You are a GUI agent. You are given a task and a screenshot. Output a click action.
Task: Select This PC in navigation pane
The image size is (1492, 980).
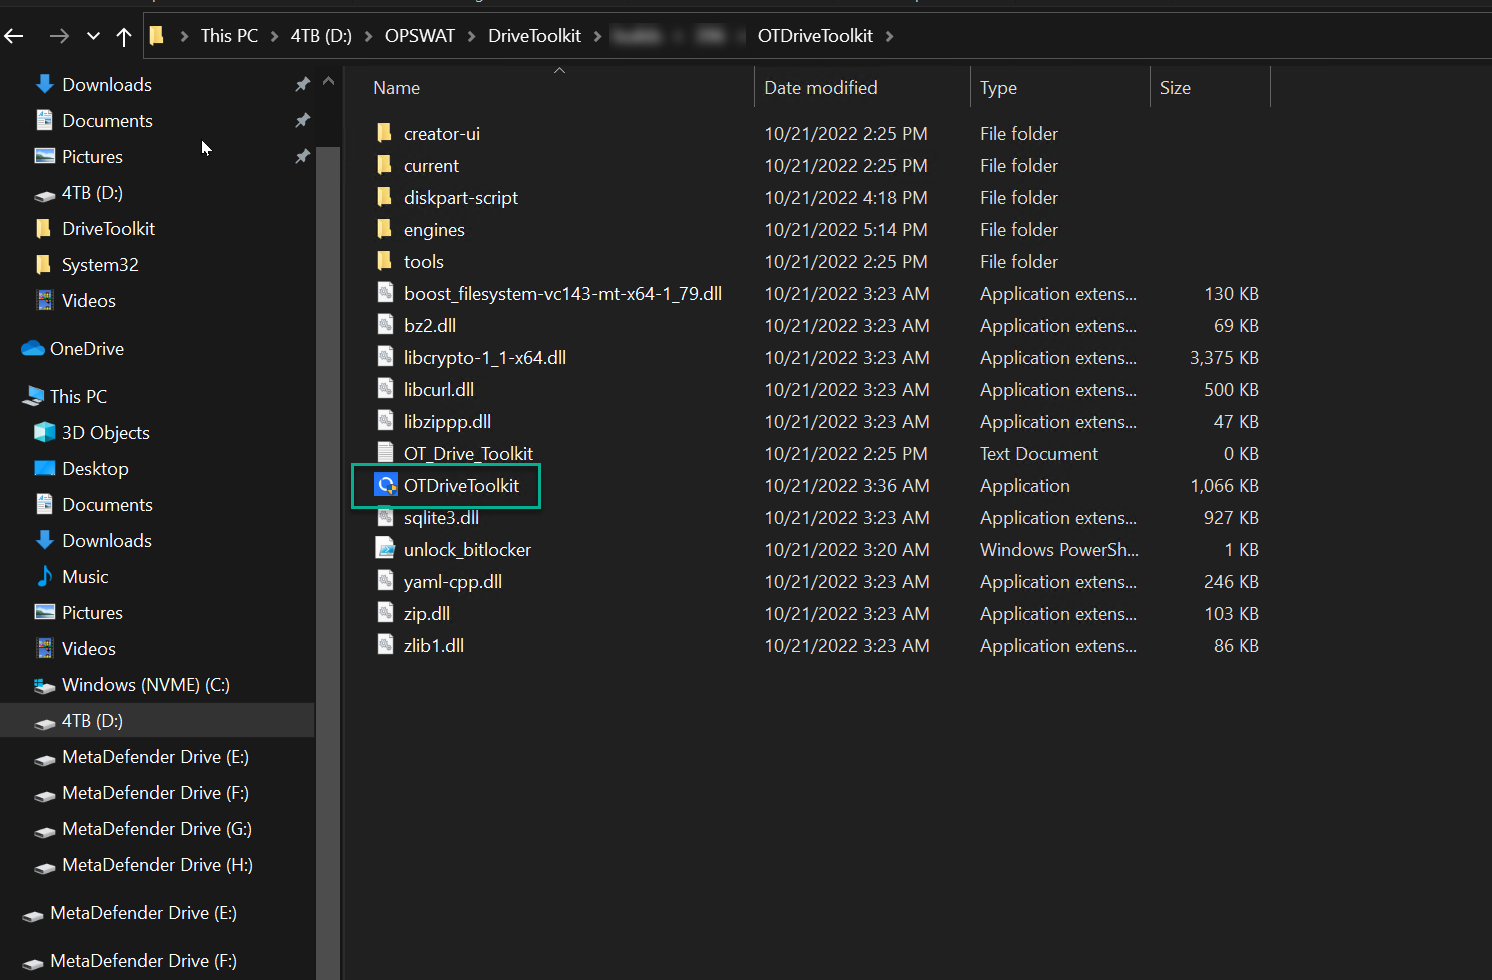(78, 397)
